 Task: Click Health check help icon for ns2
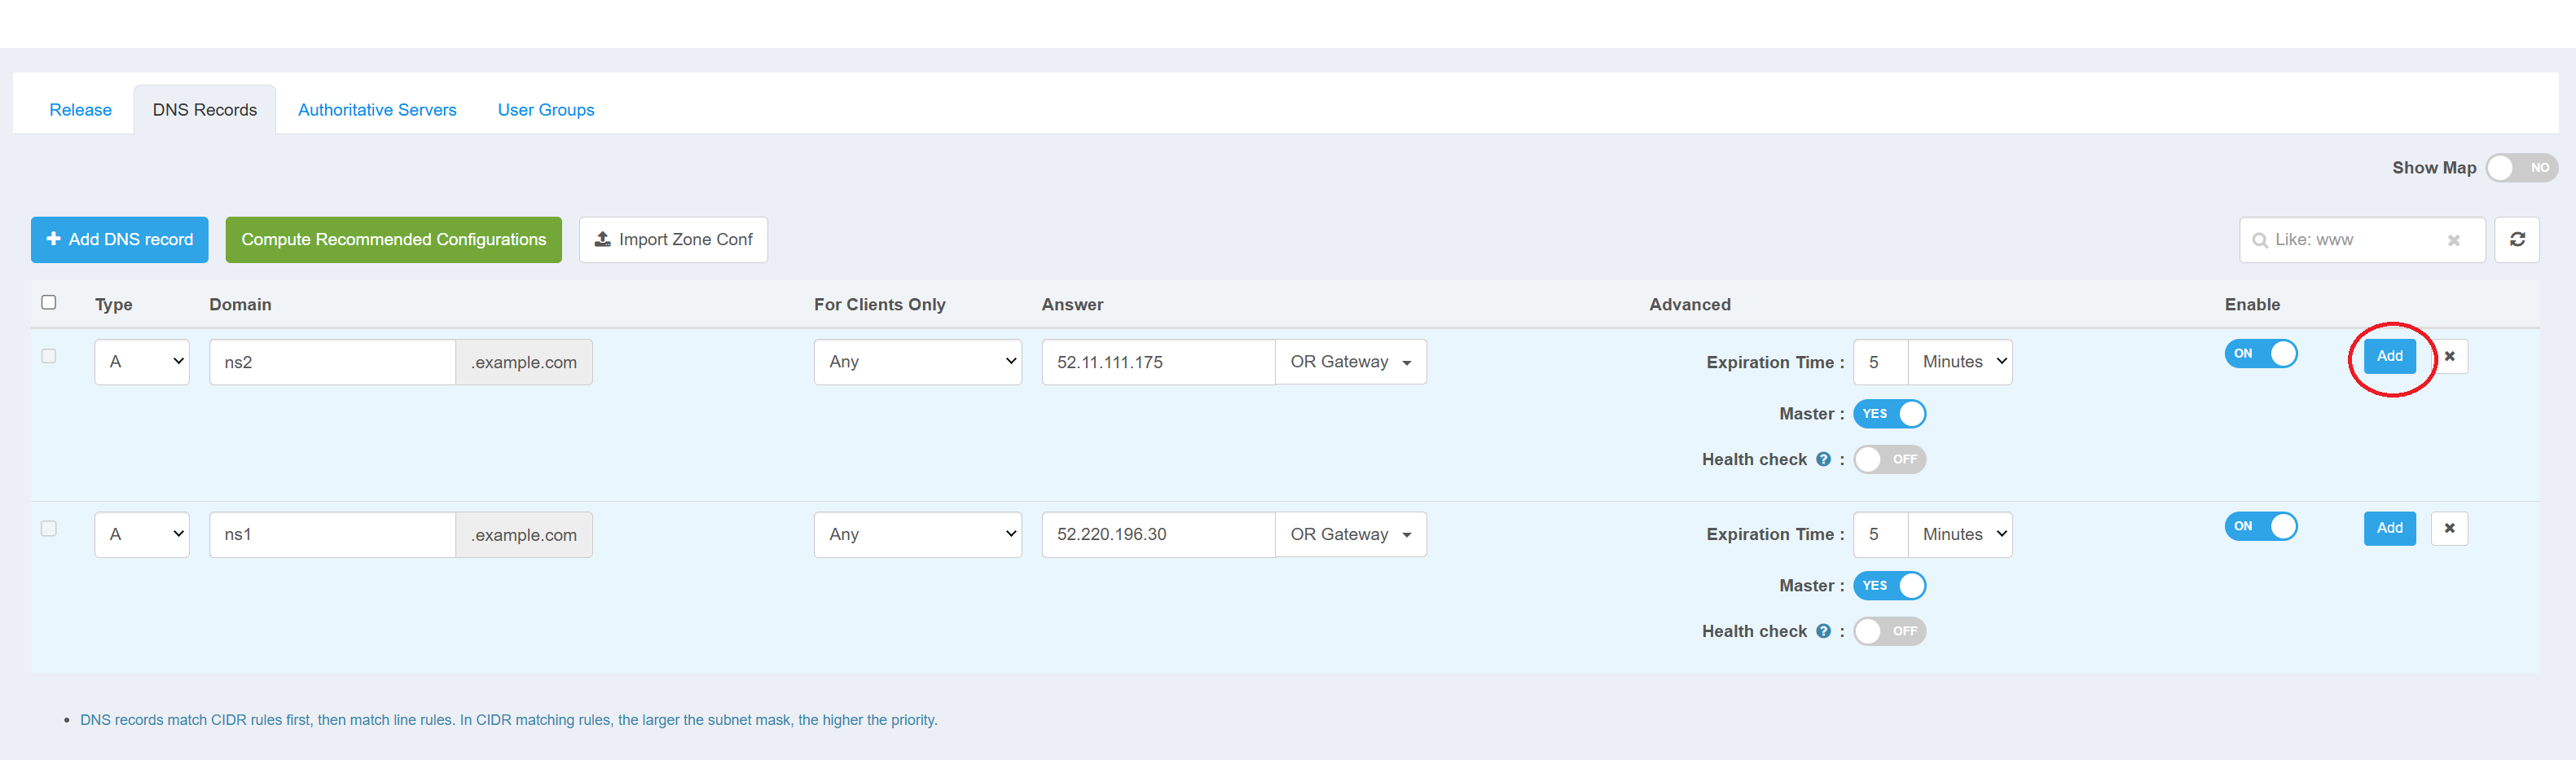click(x=1823, y=460)
